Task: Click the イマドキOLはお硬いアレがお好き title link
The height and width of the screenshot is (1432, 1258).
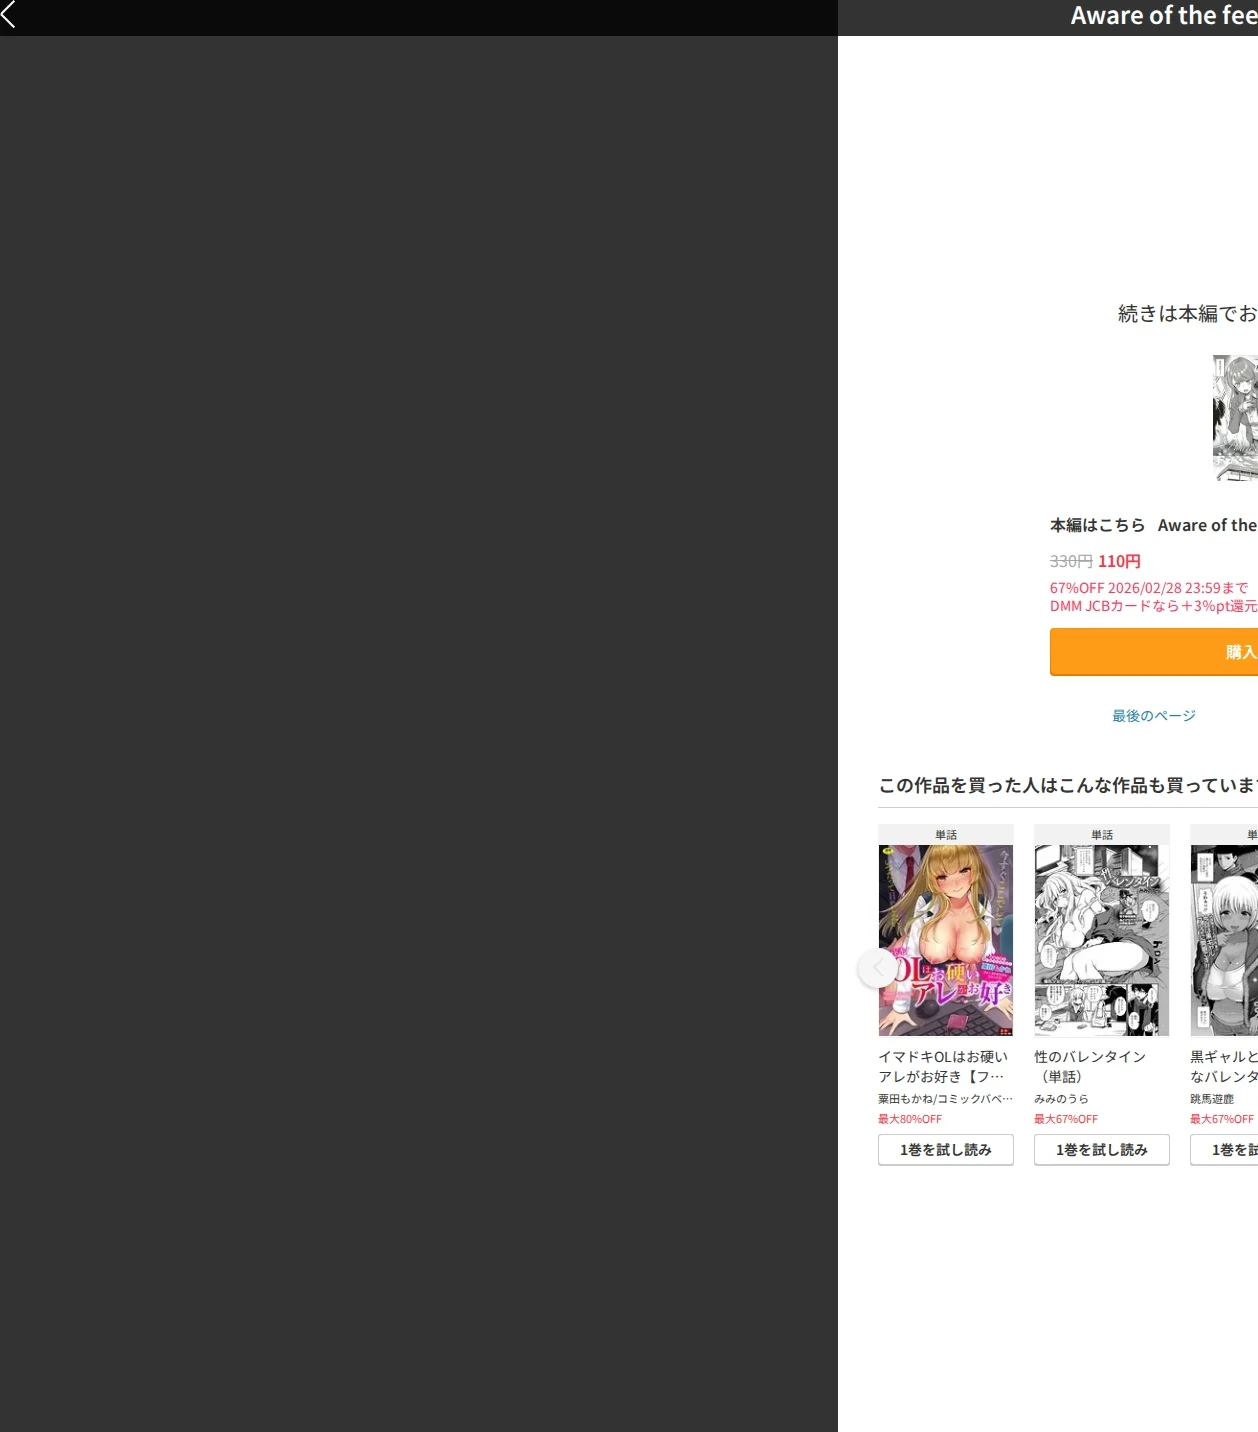Action: [943, 1066]
